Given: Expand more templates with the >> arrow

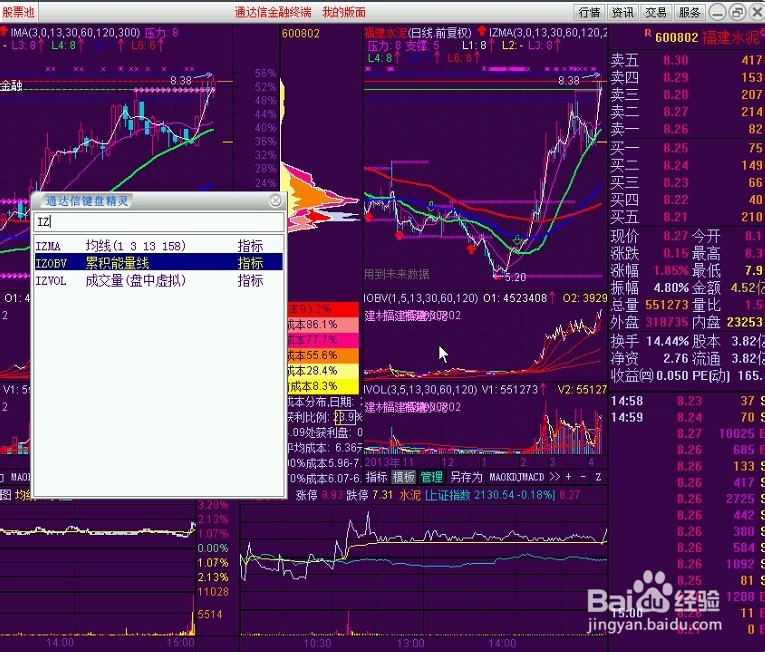Looking at the screenshot, I should pyautogui.click(x=554, y=477).
